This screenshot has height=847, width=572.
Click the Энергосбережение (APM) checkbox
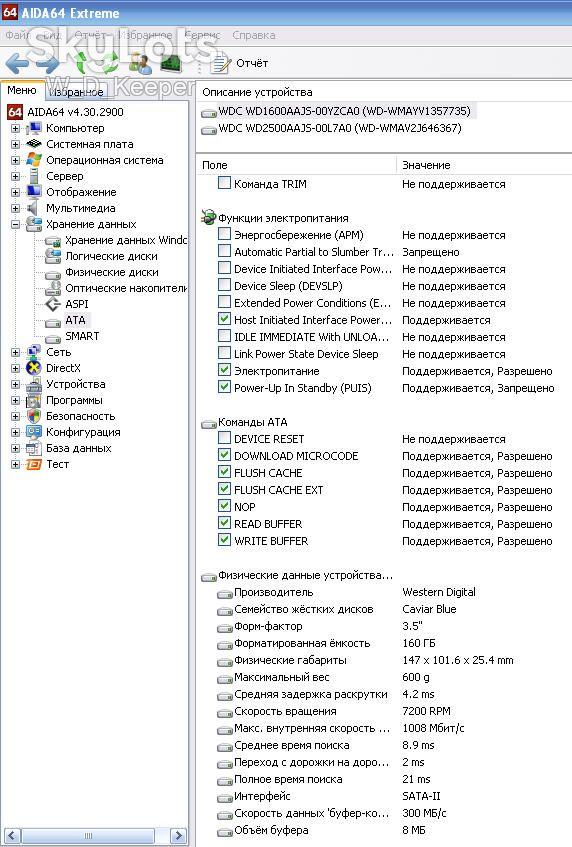pyautogui.click(x=224, y=234)
